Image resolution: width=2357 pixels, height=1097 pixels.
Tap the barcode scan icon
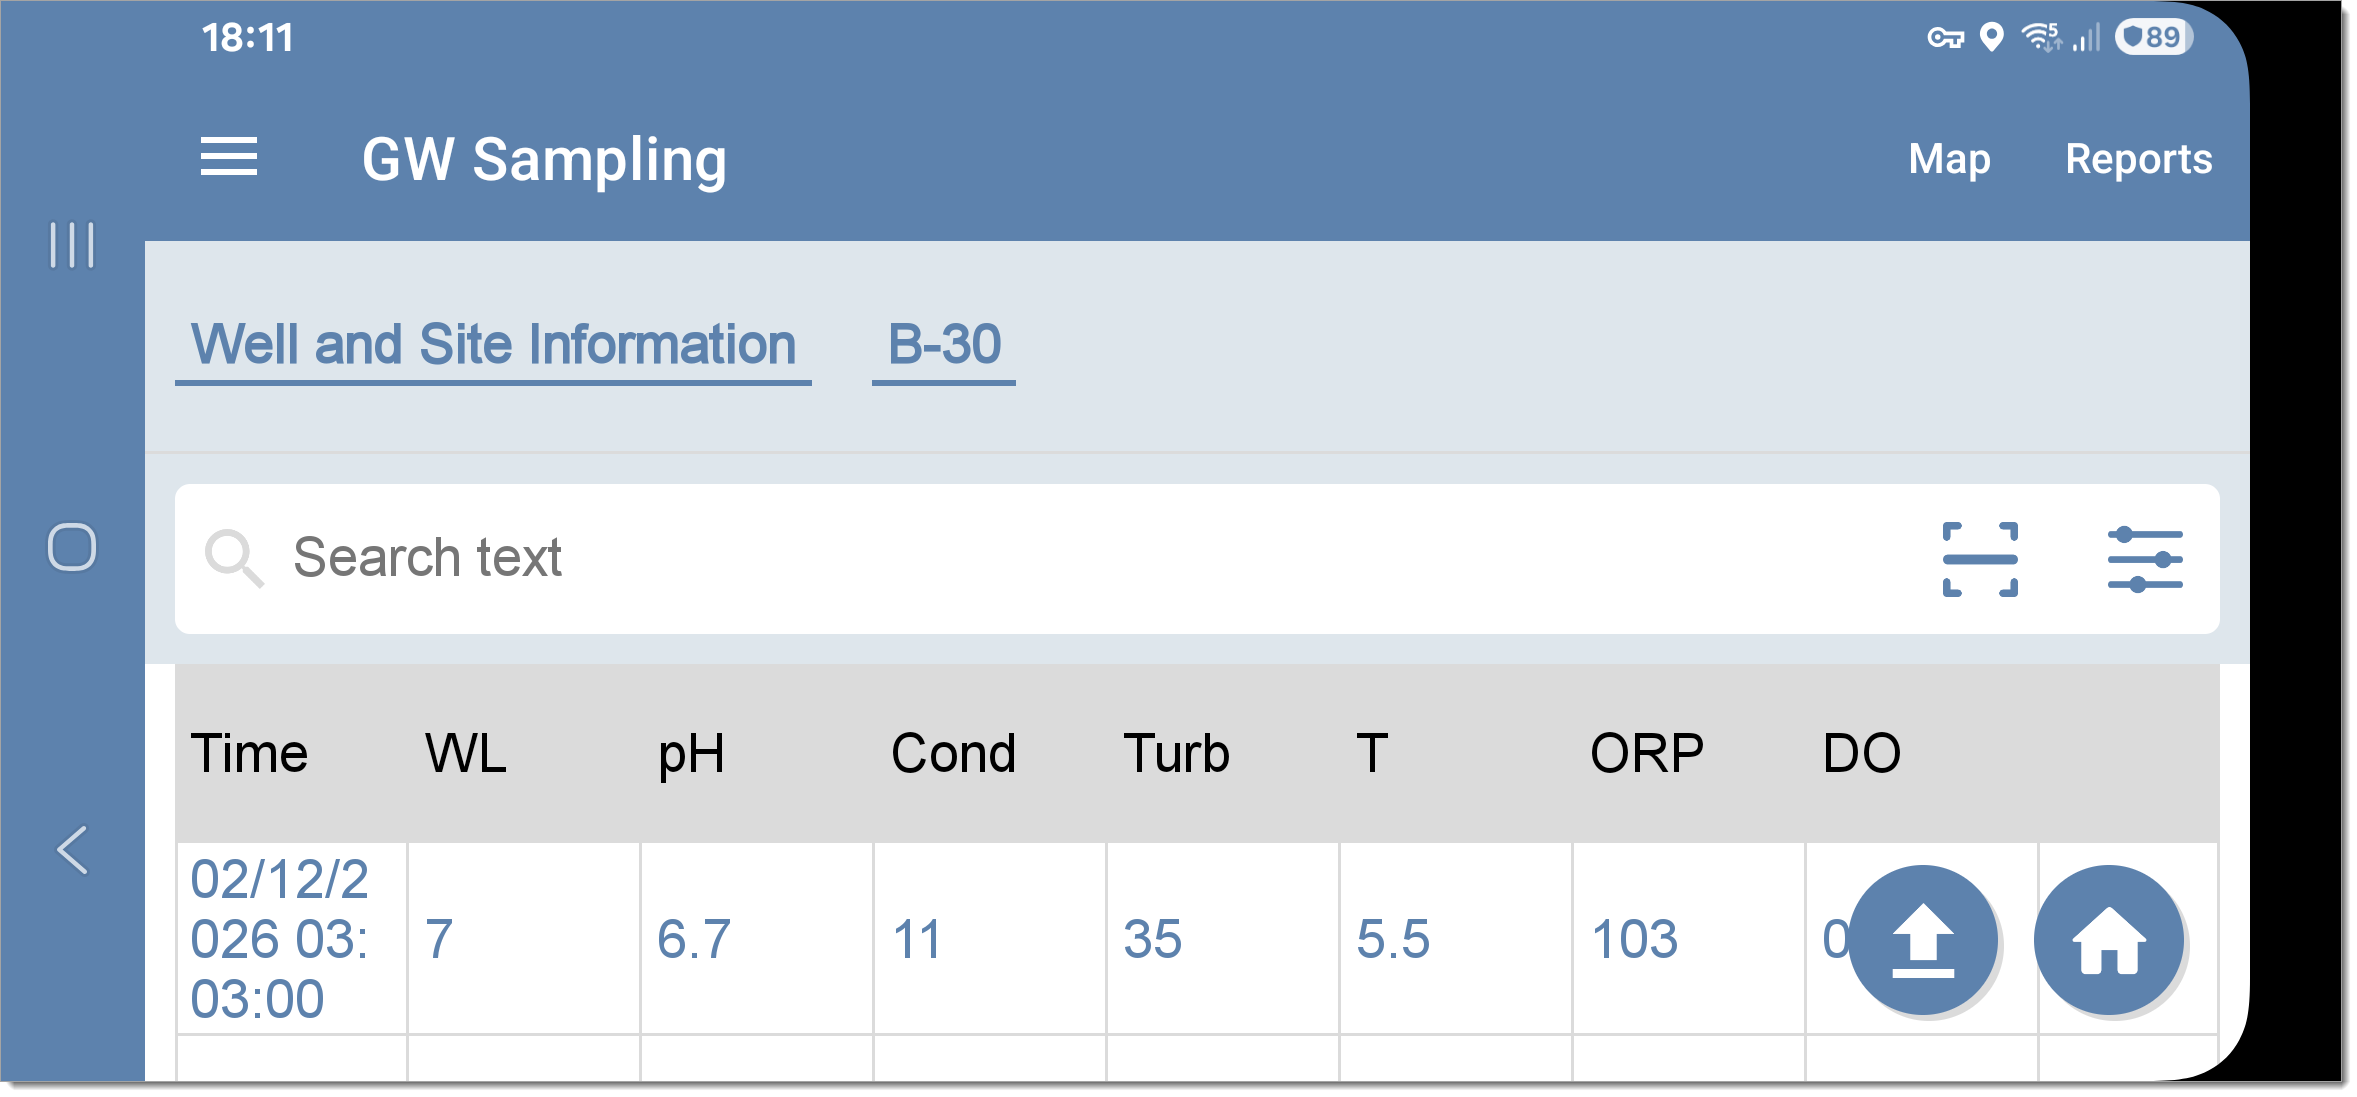[x=1979, y=559]
